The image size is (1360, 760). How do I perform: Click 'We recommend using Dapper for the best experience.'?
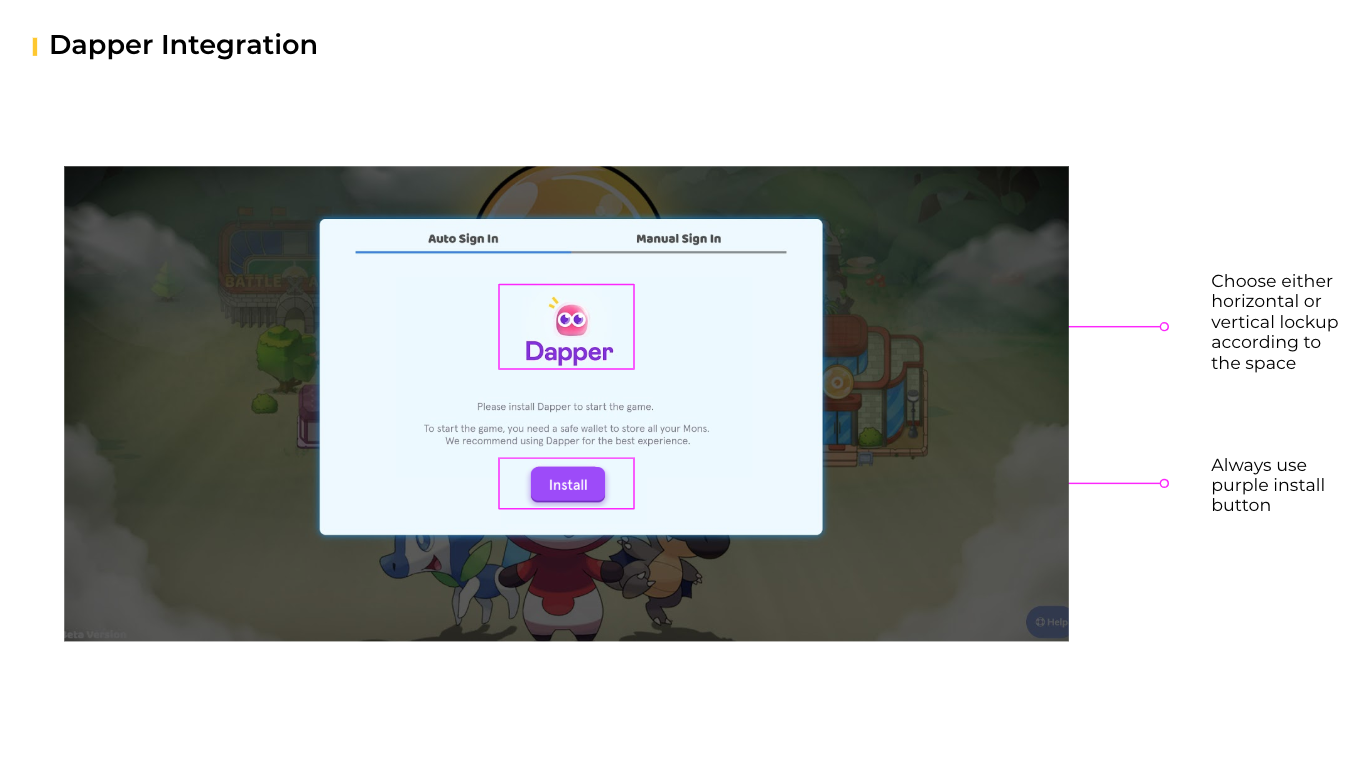coord(567,441)
